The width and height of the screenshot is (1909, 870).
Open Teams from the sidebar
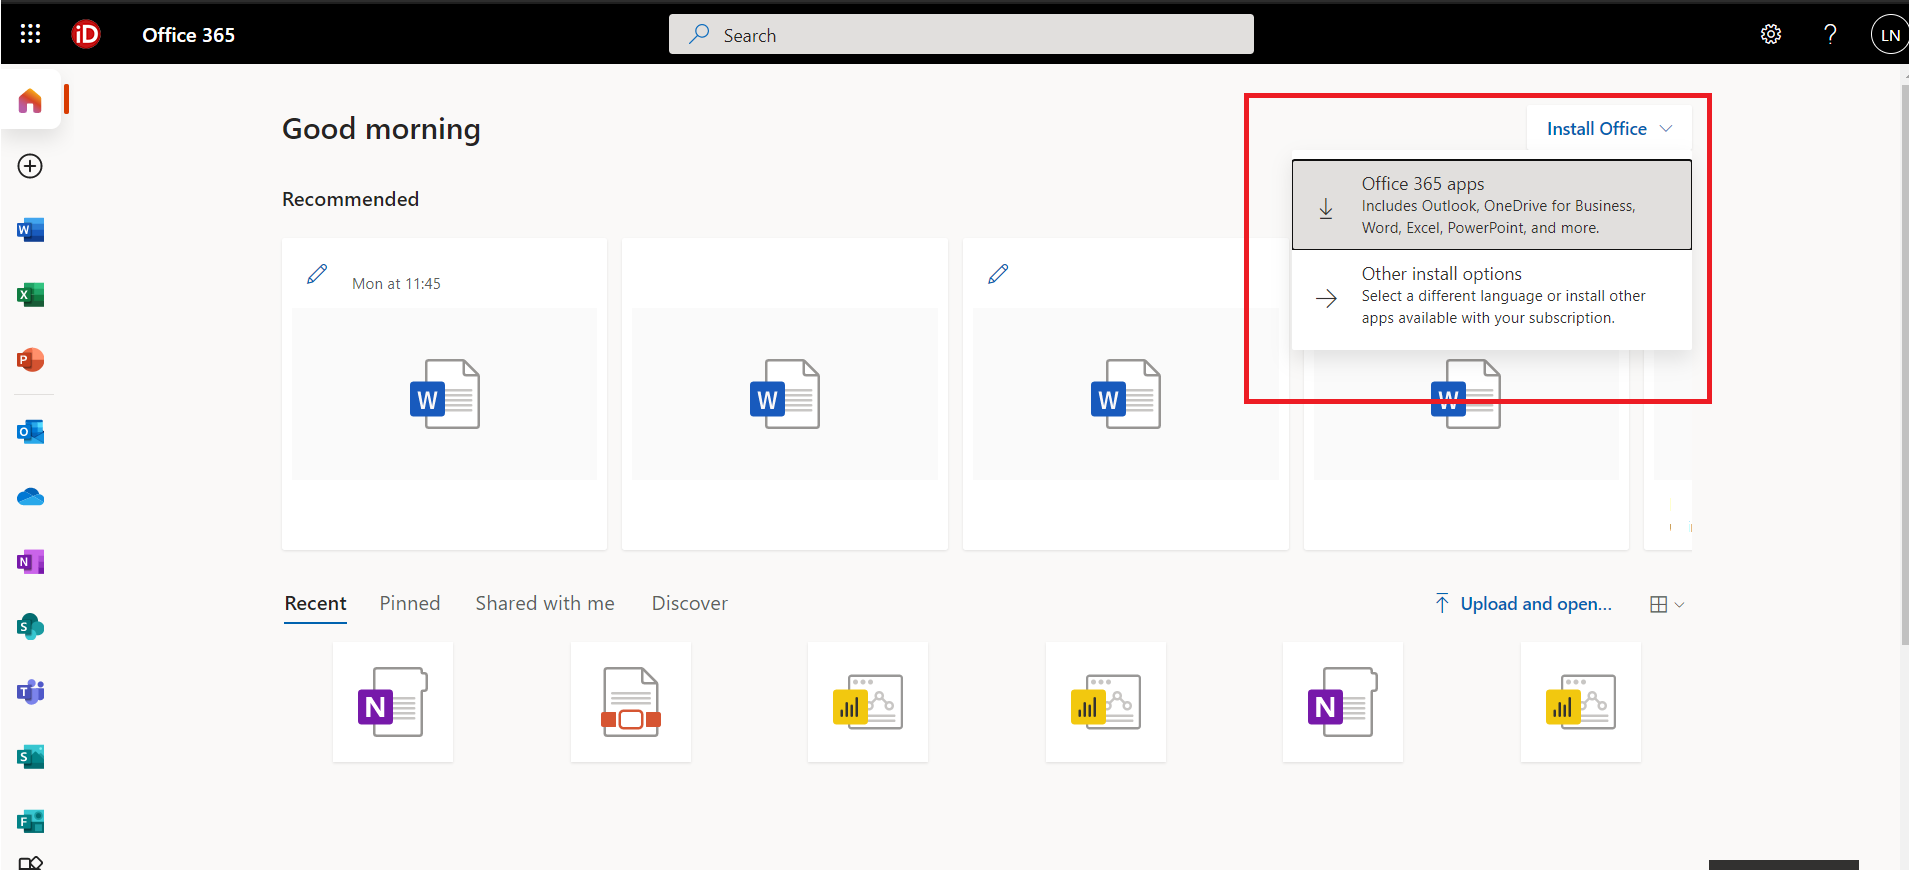point(30,692)
